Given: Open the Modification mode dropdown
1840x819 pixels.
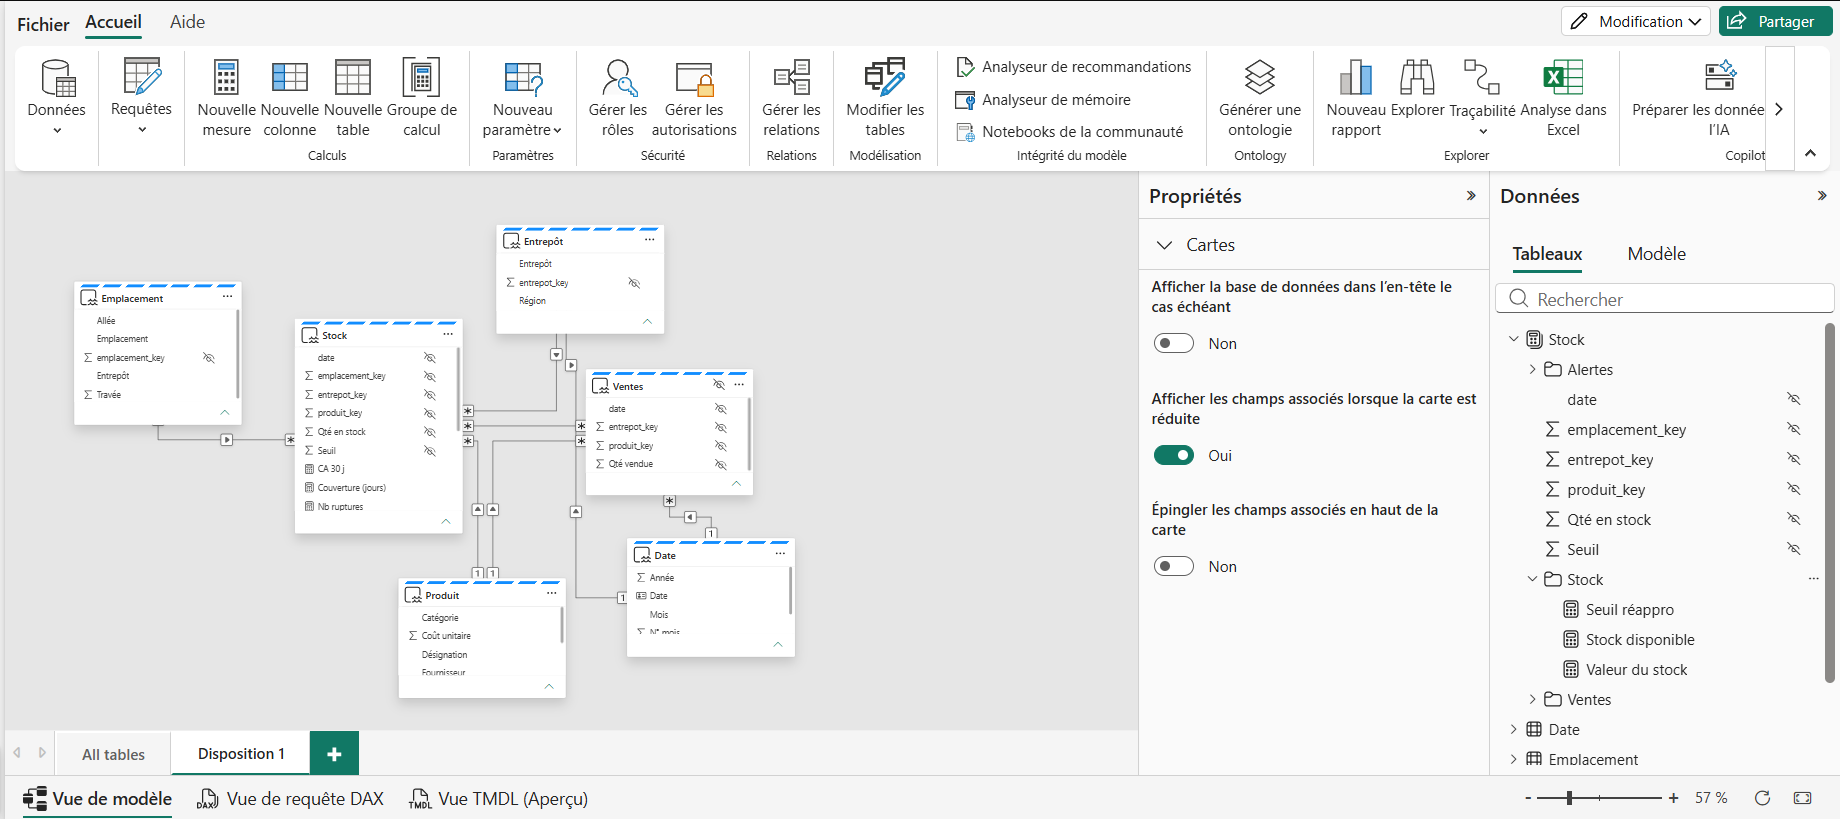Looking at the screenshot, I should [1636, 21].
